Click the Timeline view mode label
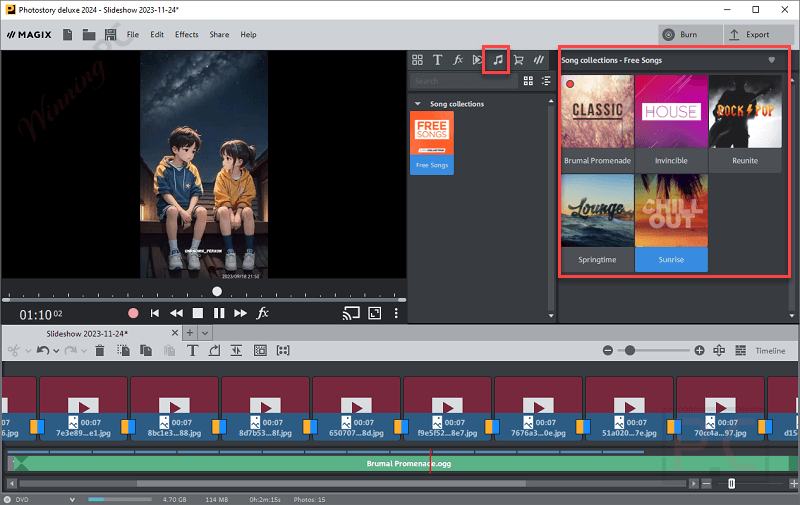The image size is (800, 505). pyautogui.click(x=770, y=351)
